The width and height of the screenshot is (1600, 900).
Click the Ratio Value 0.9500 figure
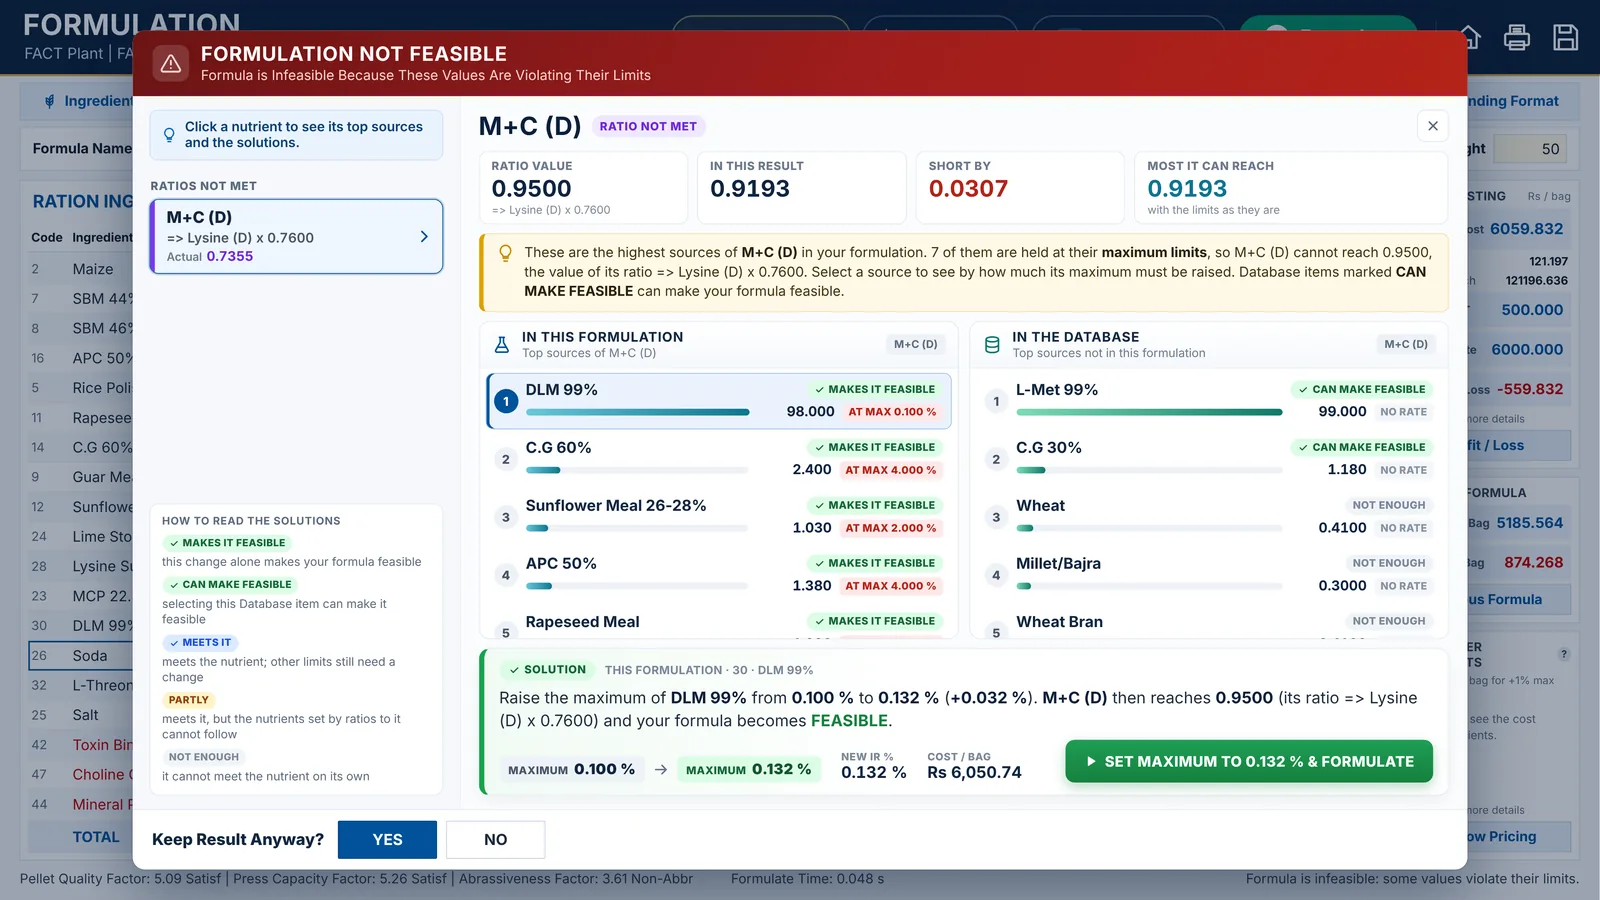pos(531,189)
